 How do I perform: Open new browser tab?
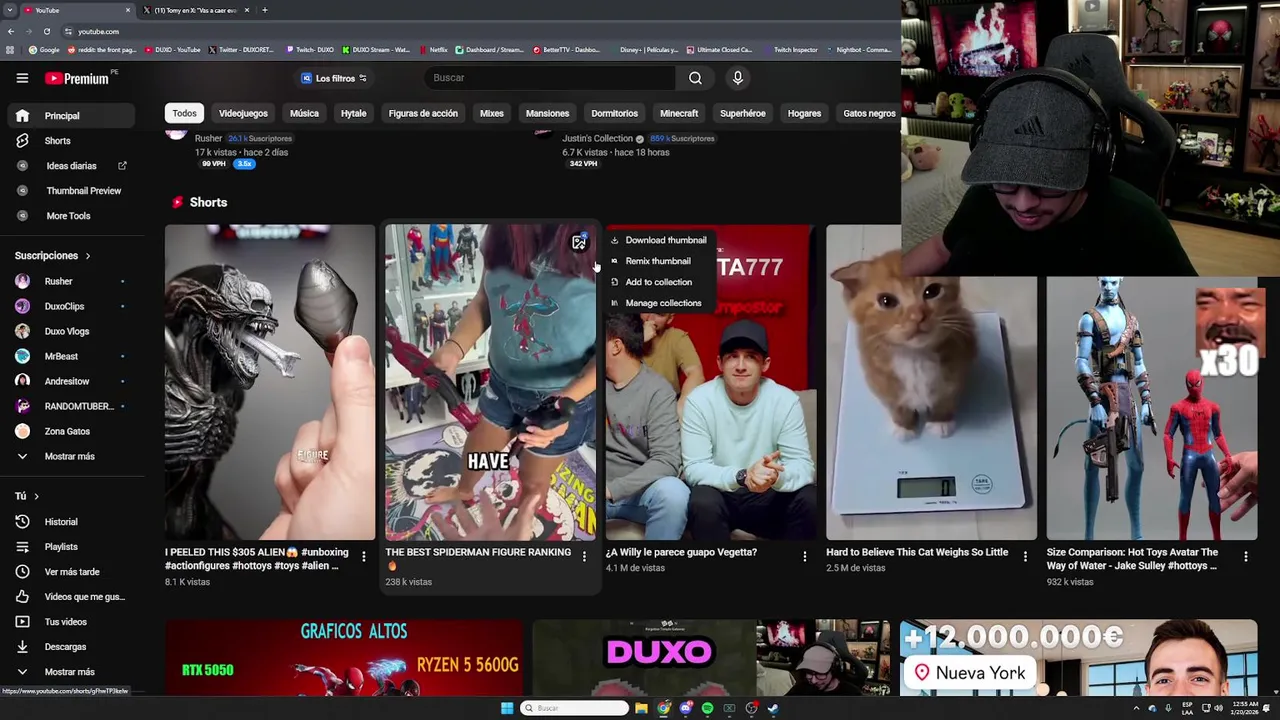265,10
